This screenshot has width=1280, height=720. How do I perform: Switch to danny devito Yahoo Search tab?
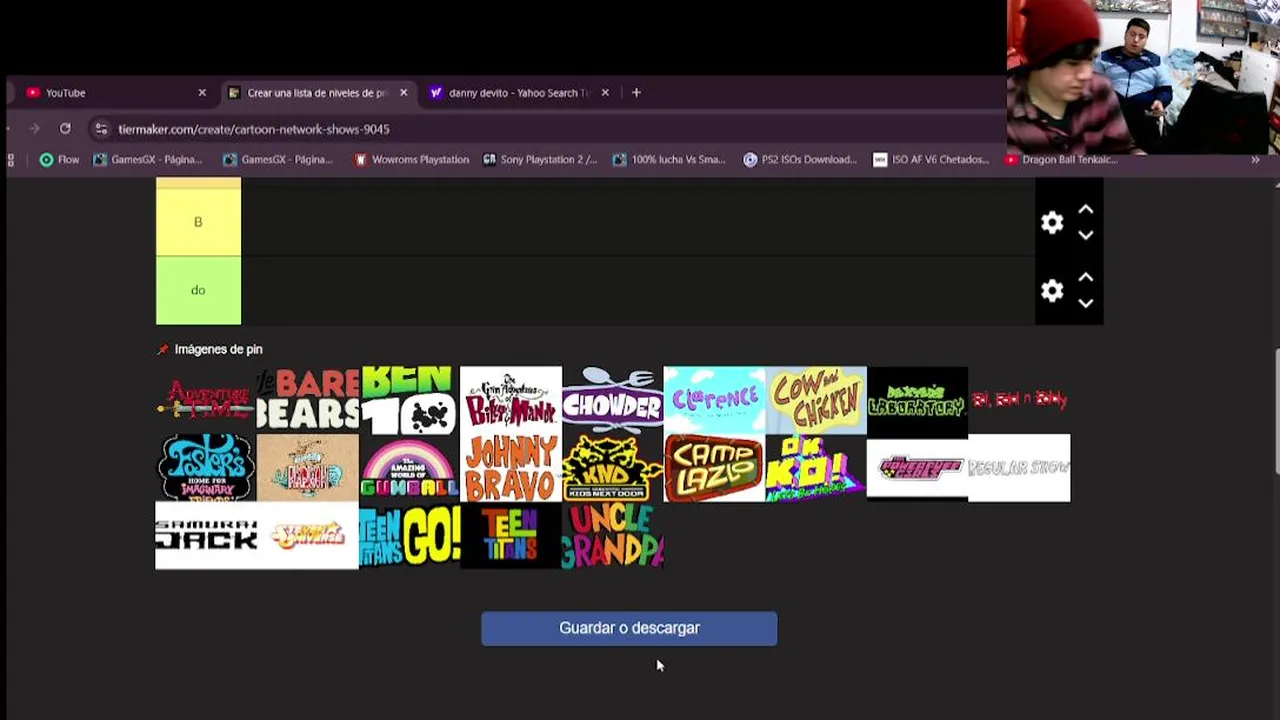(x=519, y=92)
